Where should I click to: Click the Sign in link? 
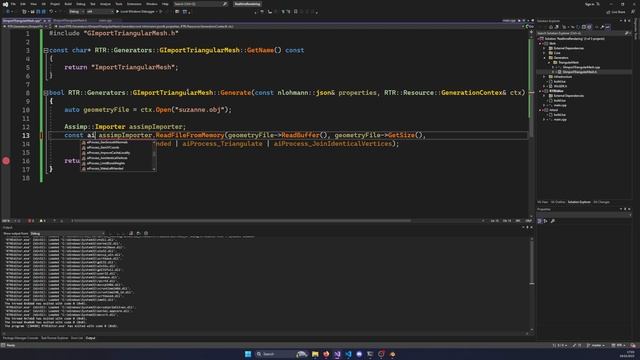coord(590,4)
